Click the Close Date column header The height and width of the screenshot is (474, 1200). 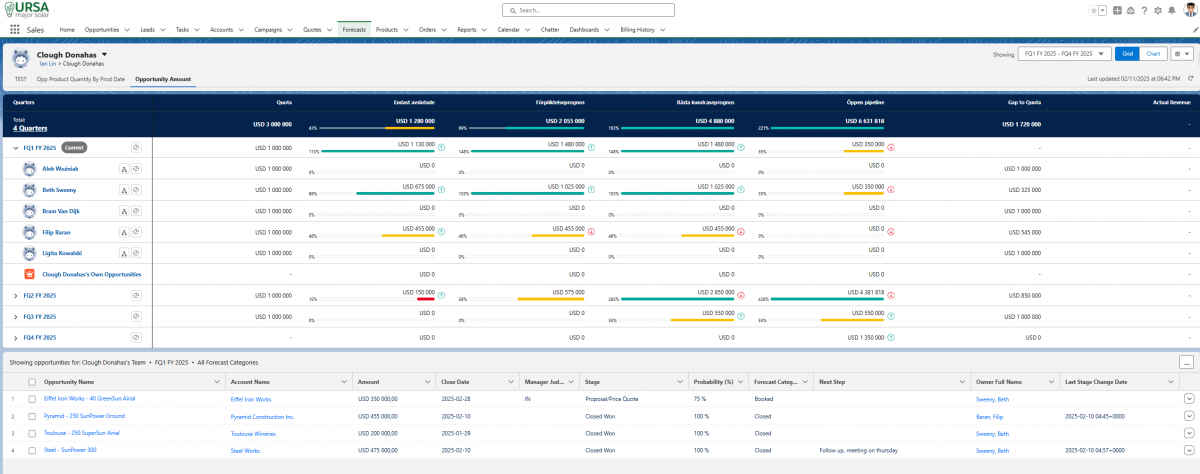coord(477,381)
